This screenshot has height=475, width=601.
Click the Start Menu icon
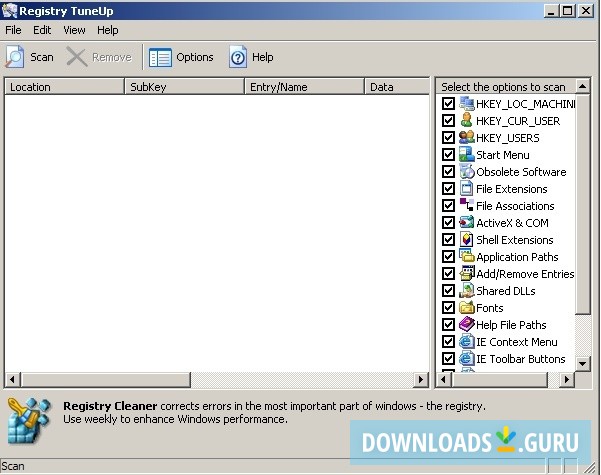(466, 154)
